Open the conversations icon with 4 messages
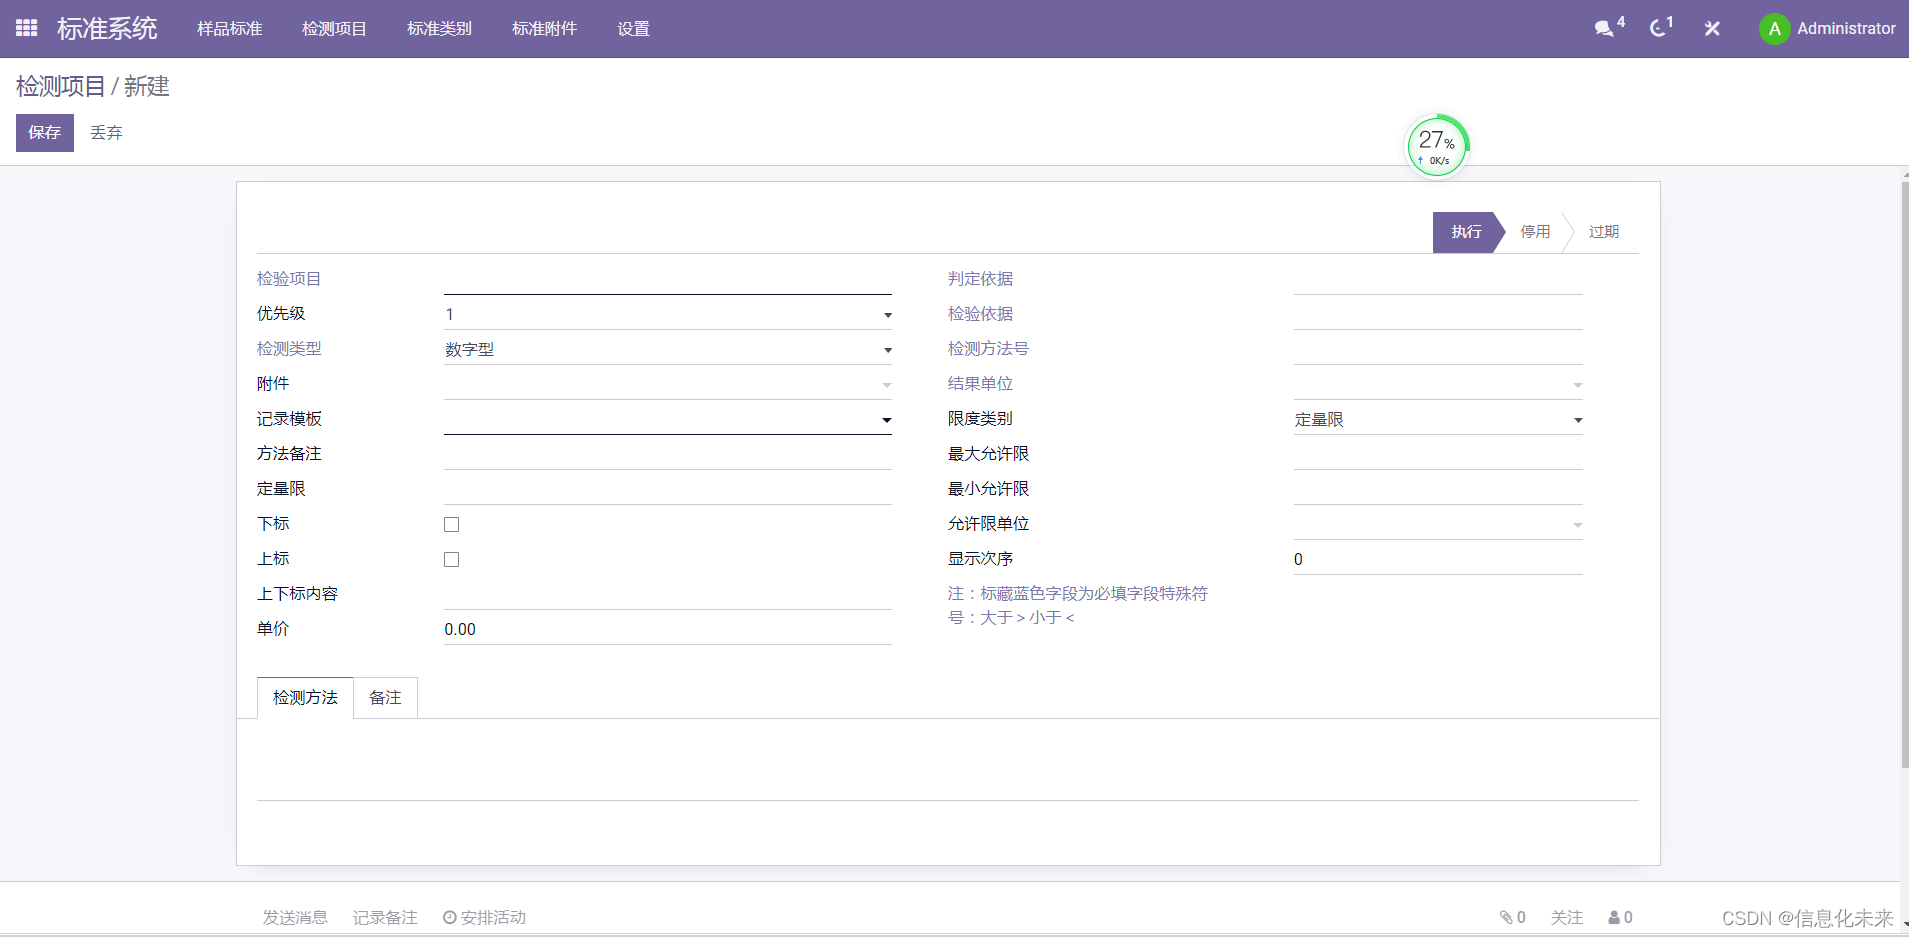This screenshot has height=937, width=1909. coord(1605,28)
